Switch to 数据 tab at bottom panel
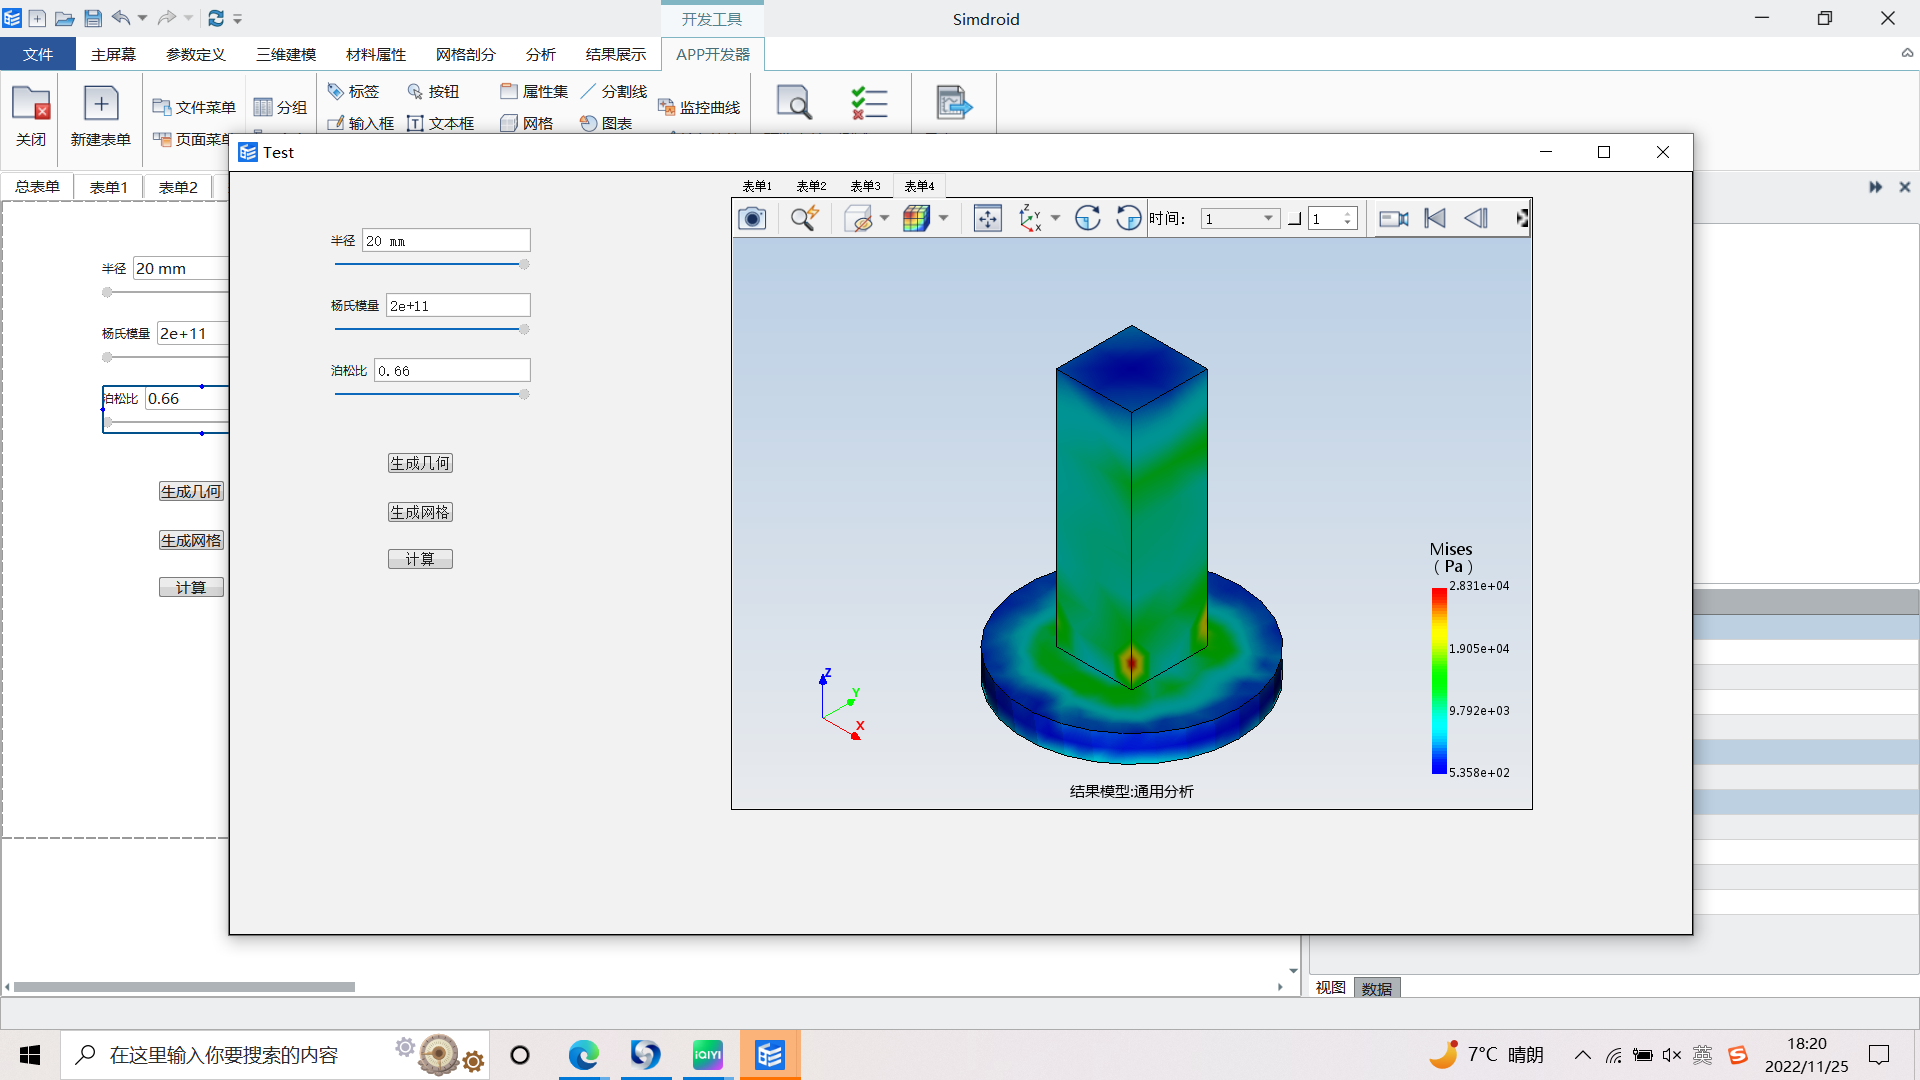This screenshot has height=1080, width=1920. click(x=1377, y=988)
